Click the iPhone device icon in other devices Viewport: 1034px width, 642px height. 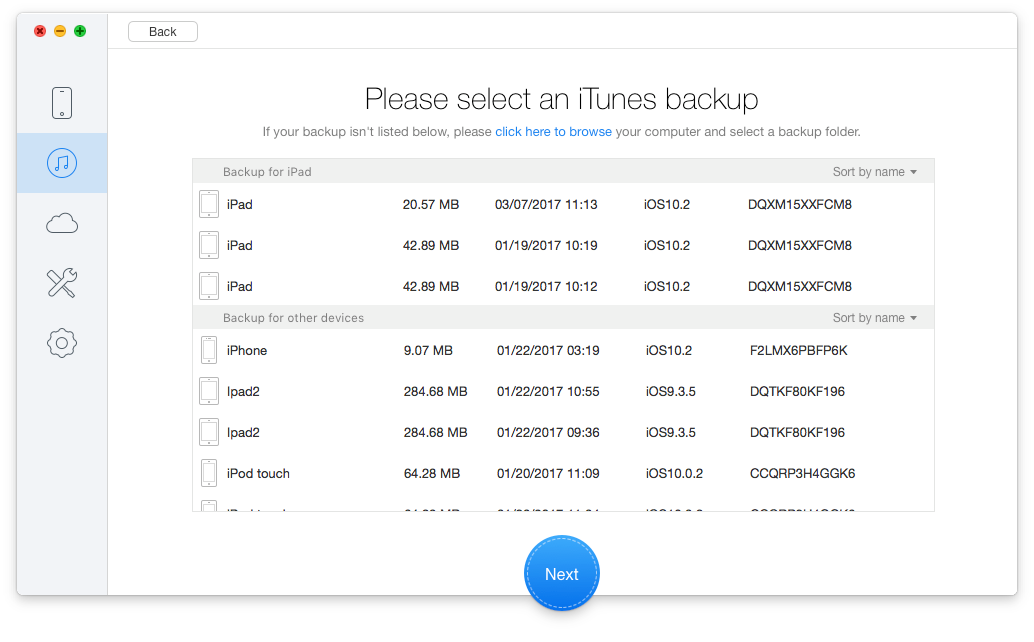tap(209, 350)
